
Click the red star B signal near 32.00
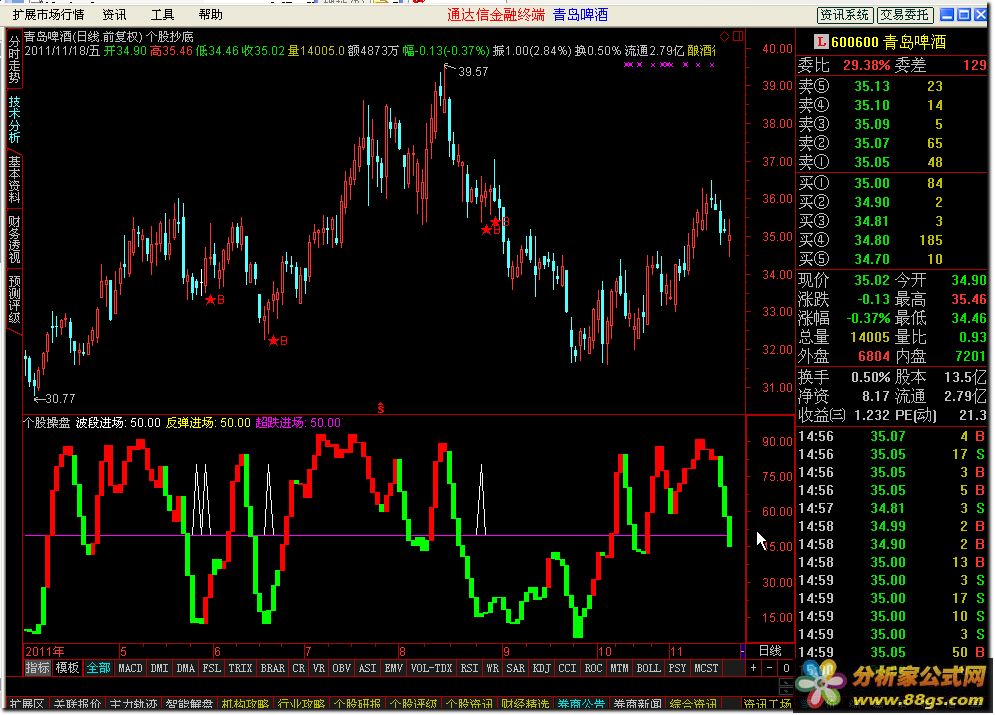tap(278, 341)
